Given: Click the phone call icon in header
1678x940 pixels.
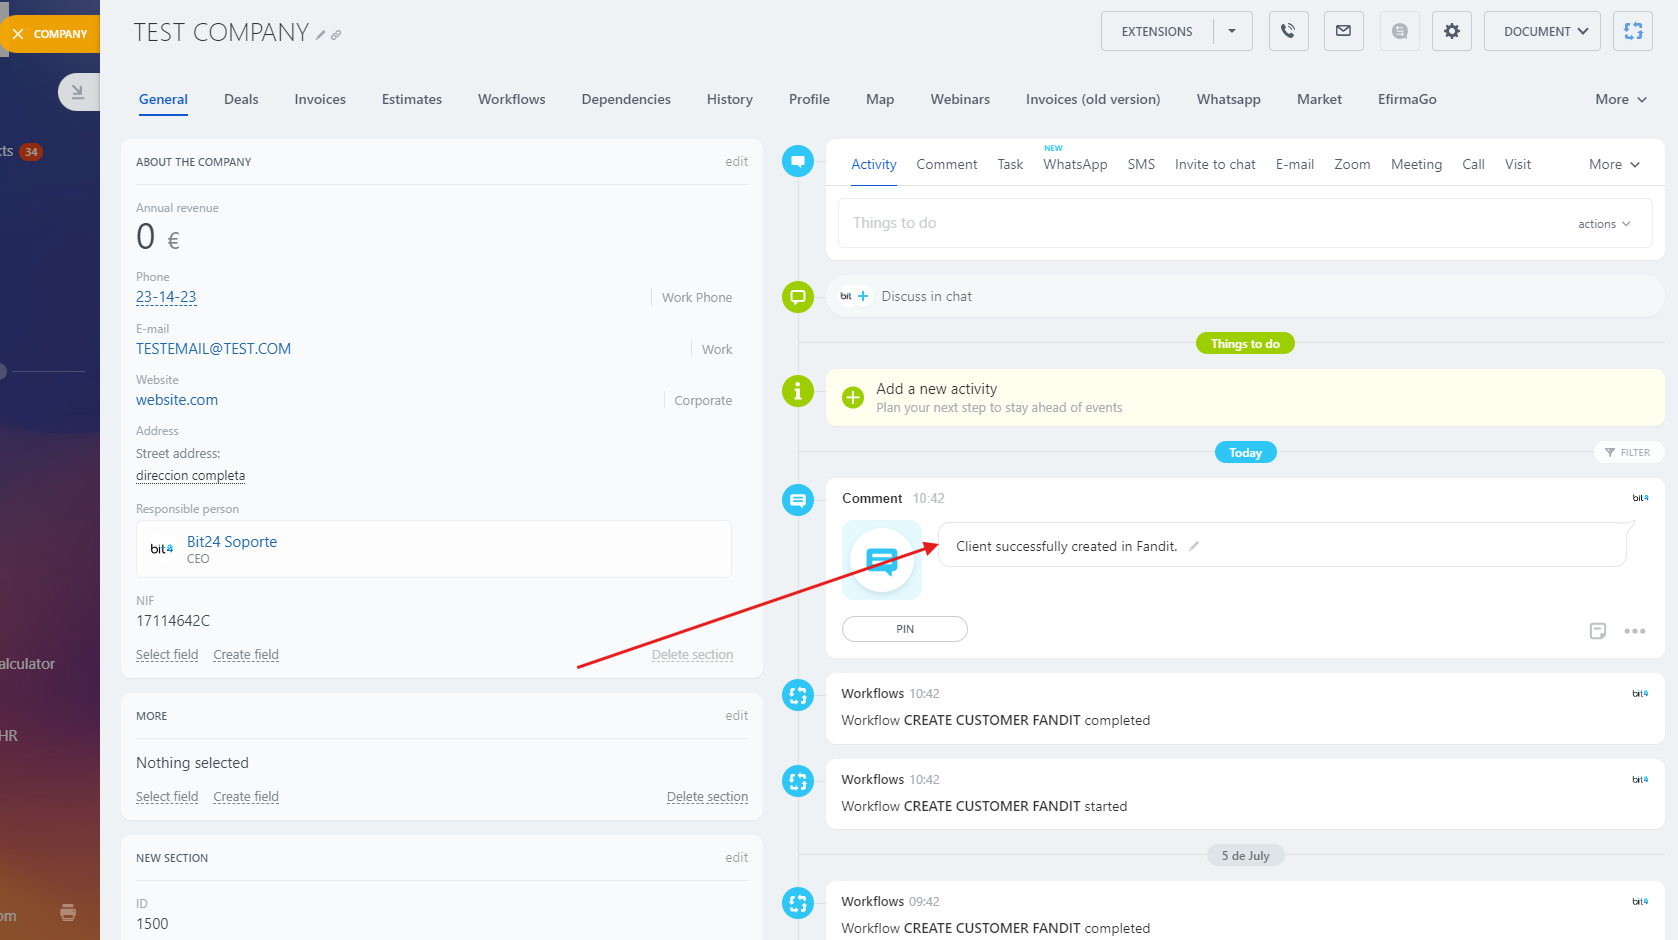Looking at the screenshot, I should [1288, 31].
